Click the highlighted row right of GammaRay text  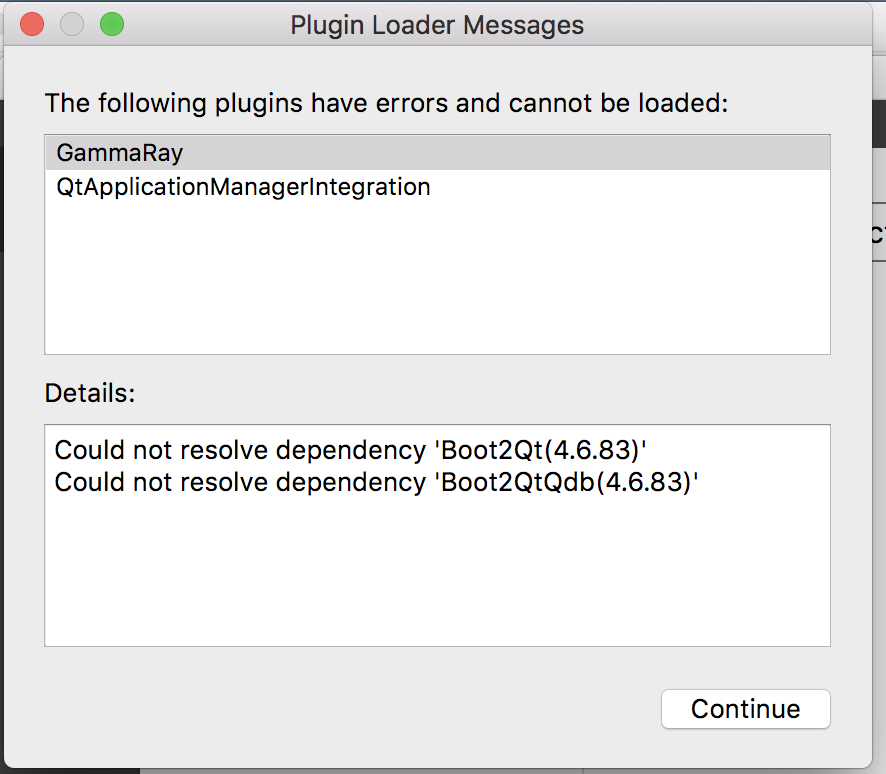(x=500, y=153)
